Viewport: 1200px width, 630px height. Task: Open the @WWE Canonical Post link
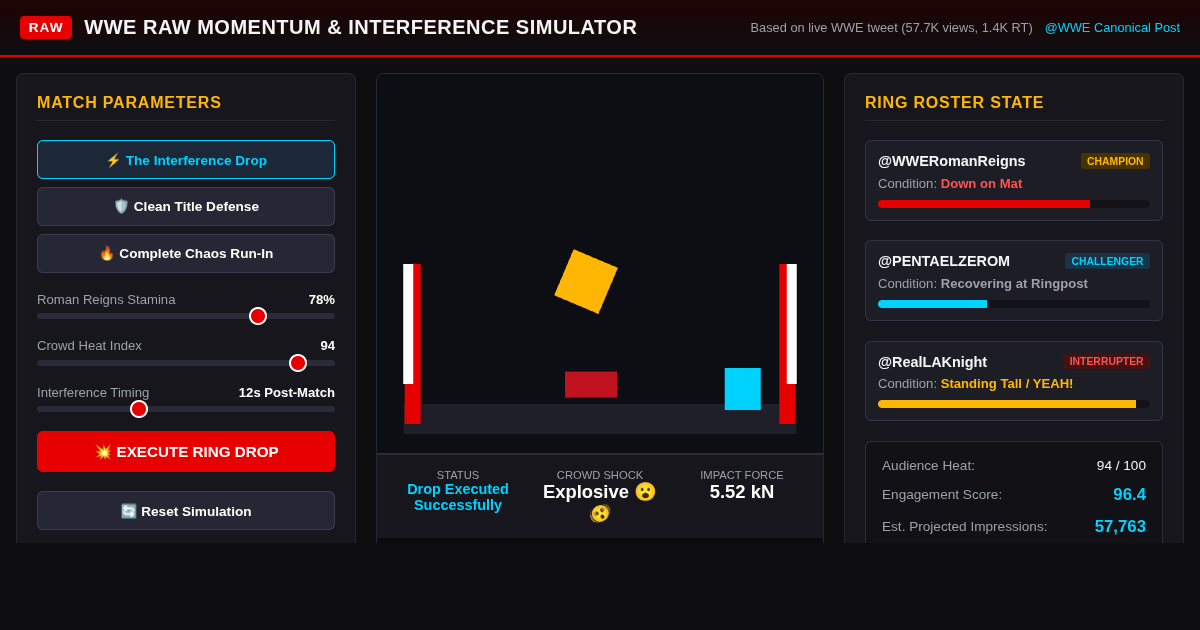1112,28
